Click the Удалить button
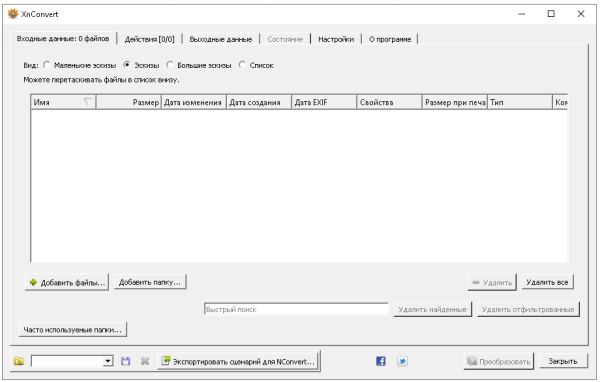Screen dimensions: 600x382 (492, 282)
